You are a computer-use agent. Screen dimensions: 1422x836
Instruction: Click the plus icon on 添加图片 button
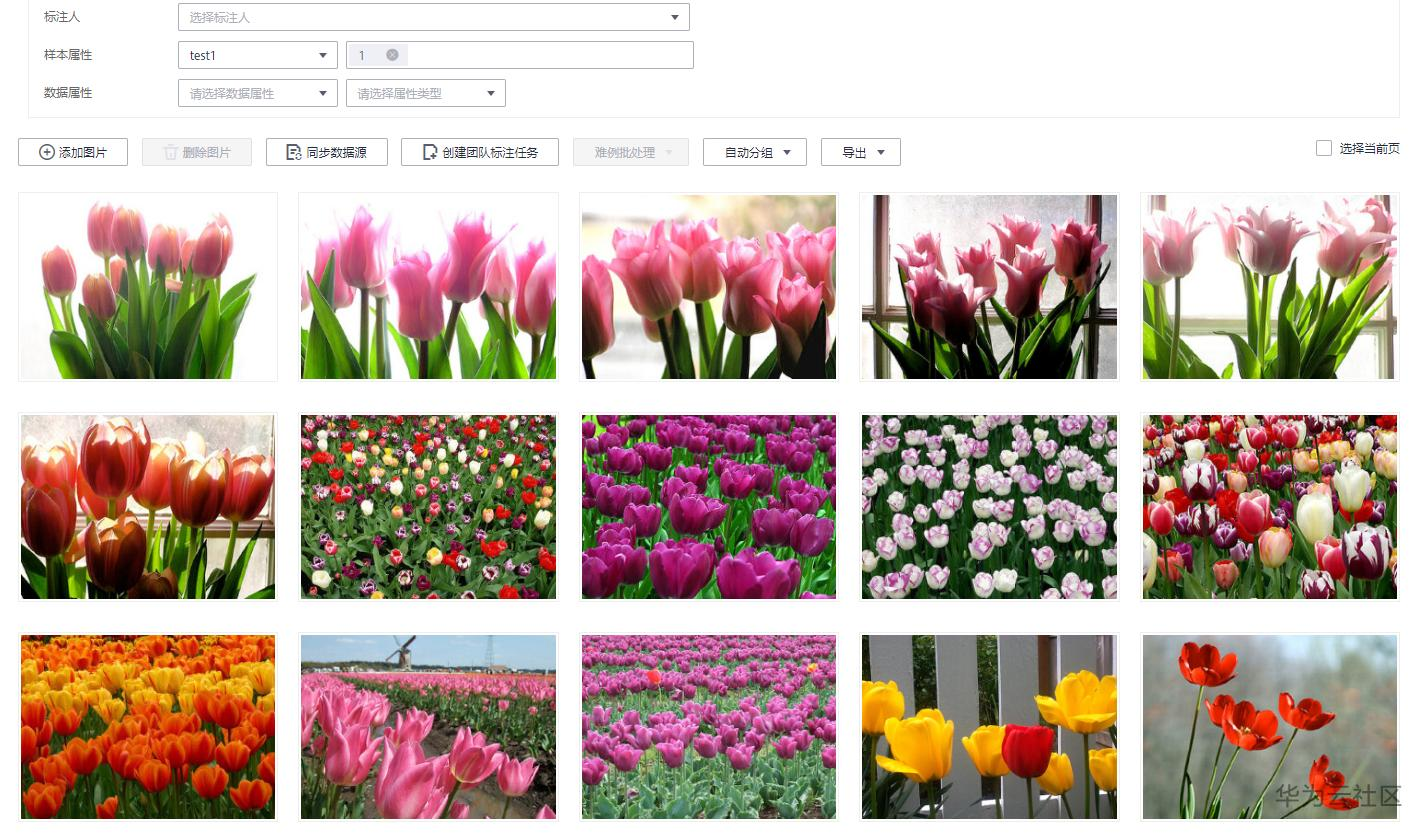[x=46, y=152]
